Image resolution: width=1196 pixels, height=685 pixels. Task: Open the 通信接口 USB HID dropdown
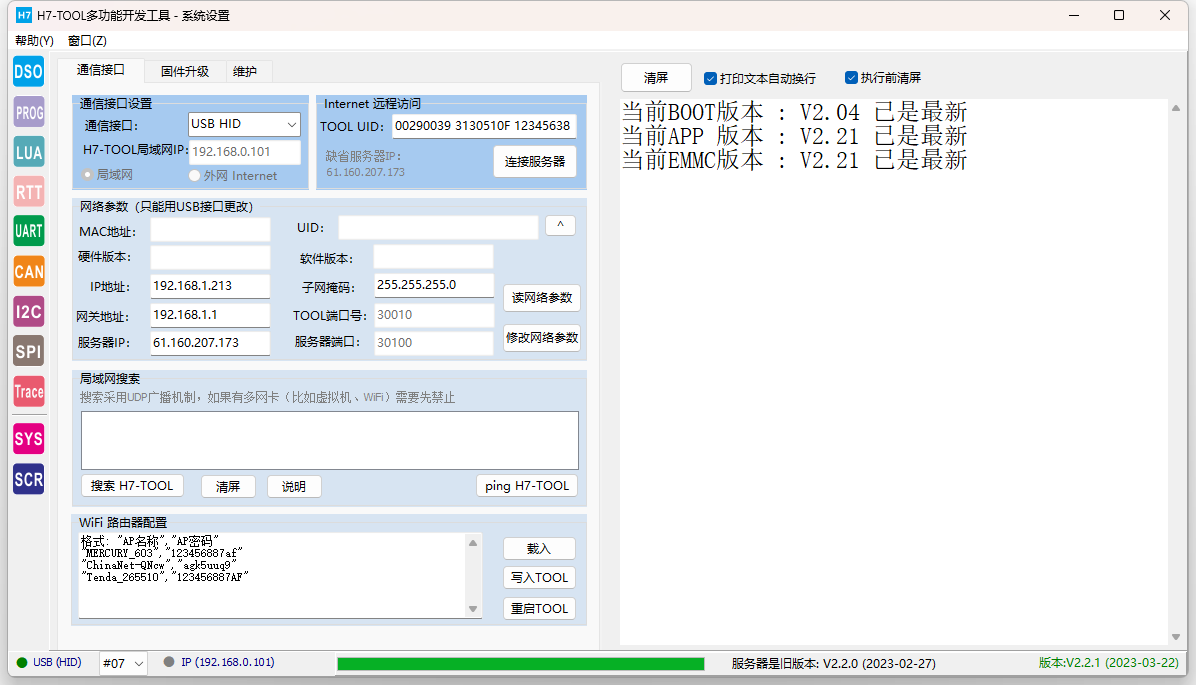coord(244,124)
